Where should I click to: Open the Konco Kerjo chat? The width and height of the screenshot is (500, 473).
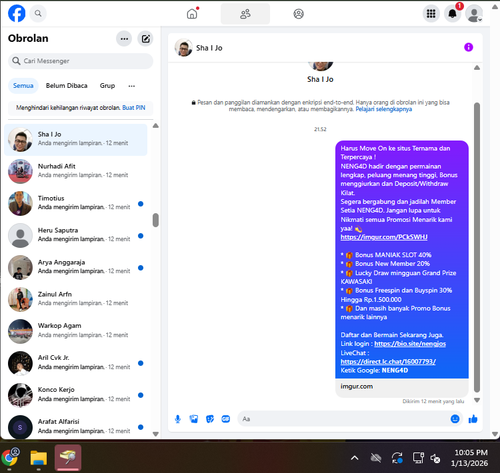pos(76,395)
